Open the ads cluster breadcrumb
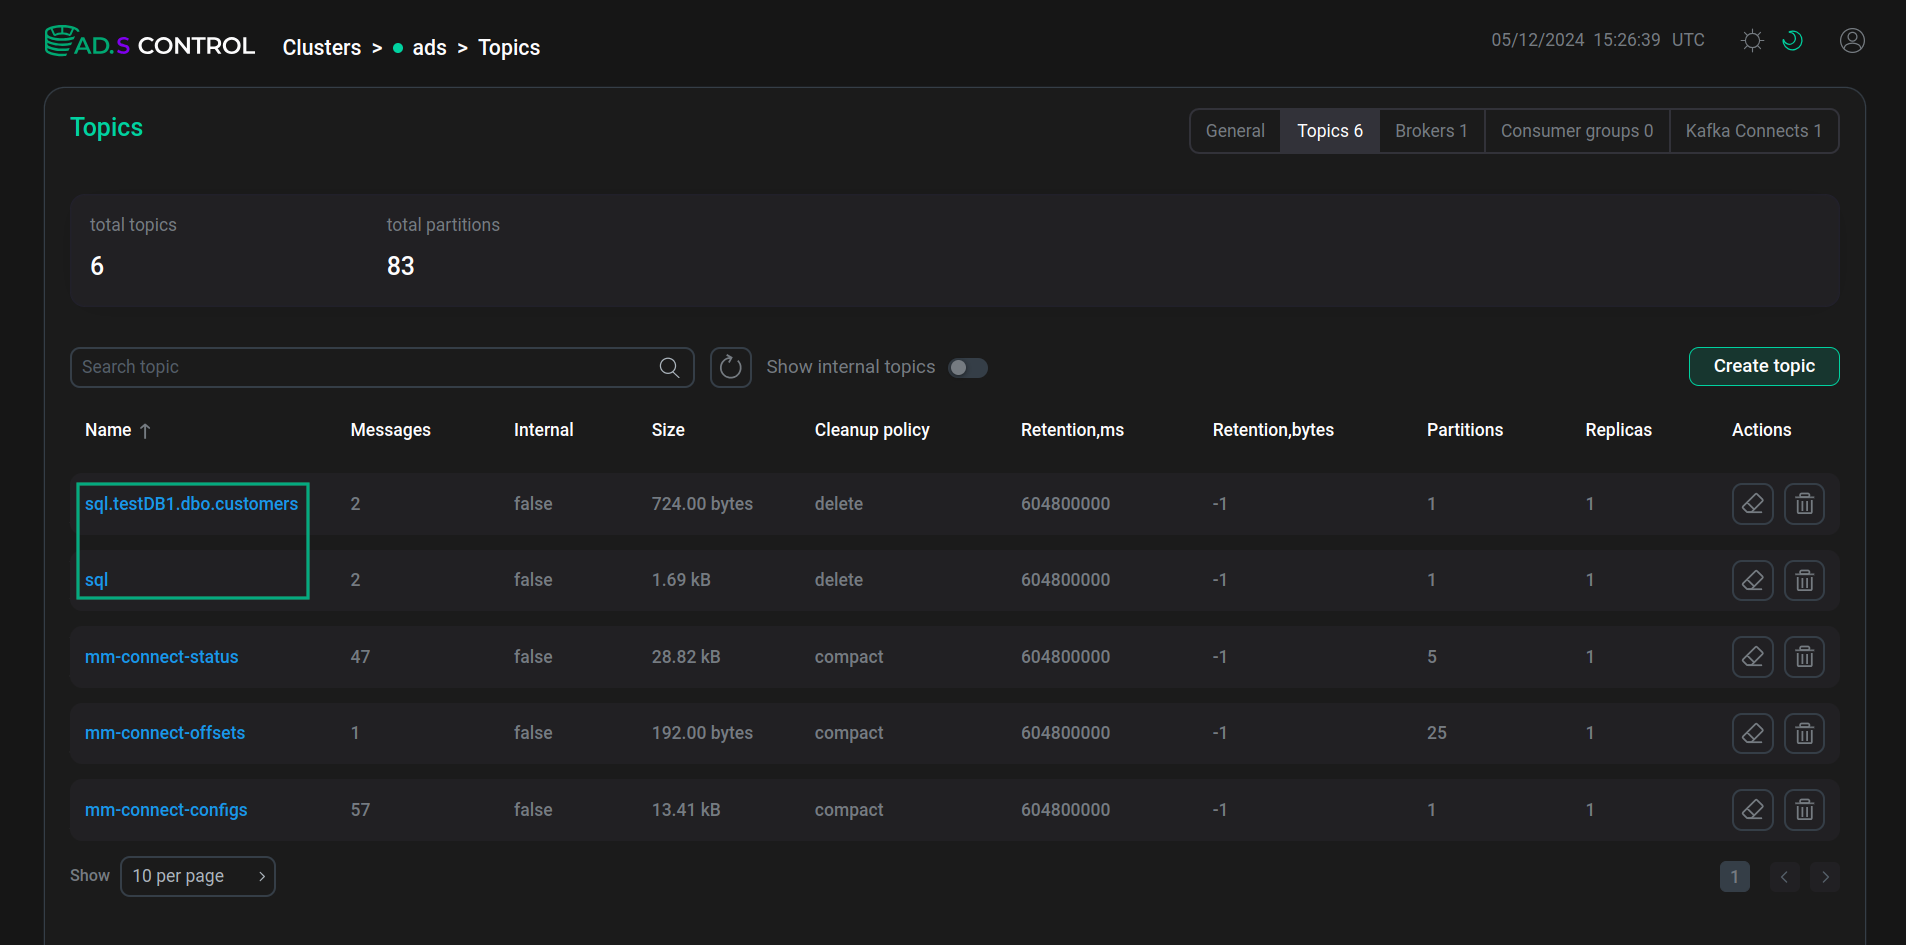1906x945 pixels. coord(429,48)
